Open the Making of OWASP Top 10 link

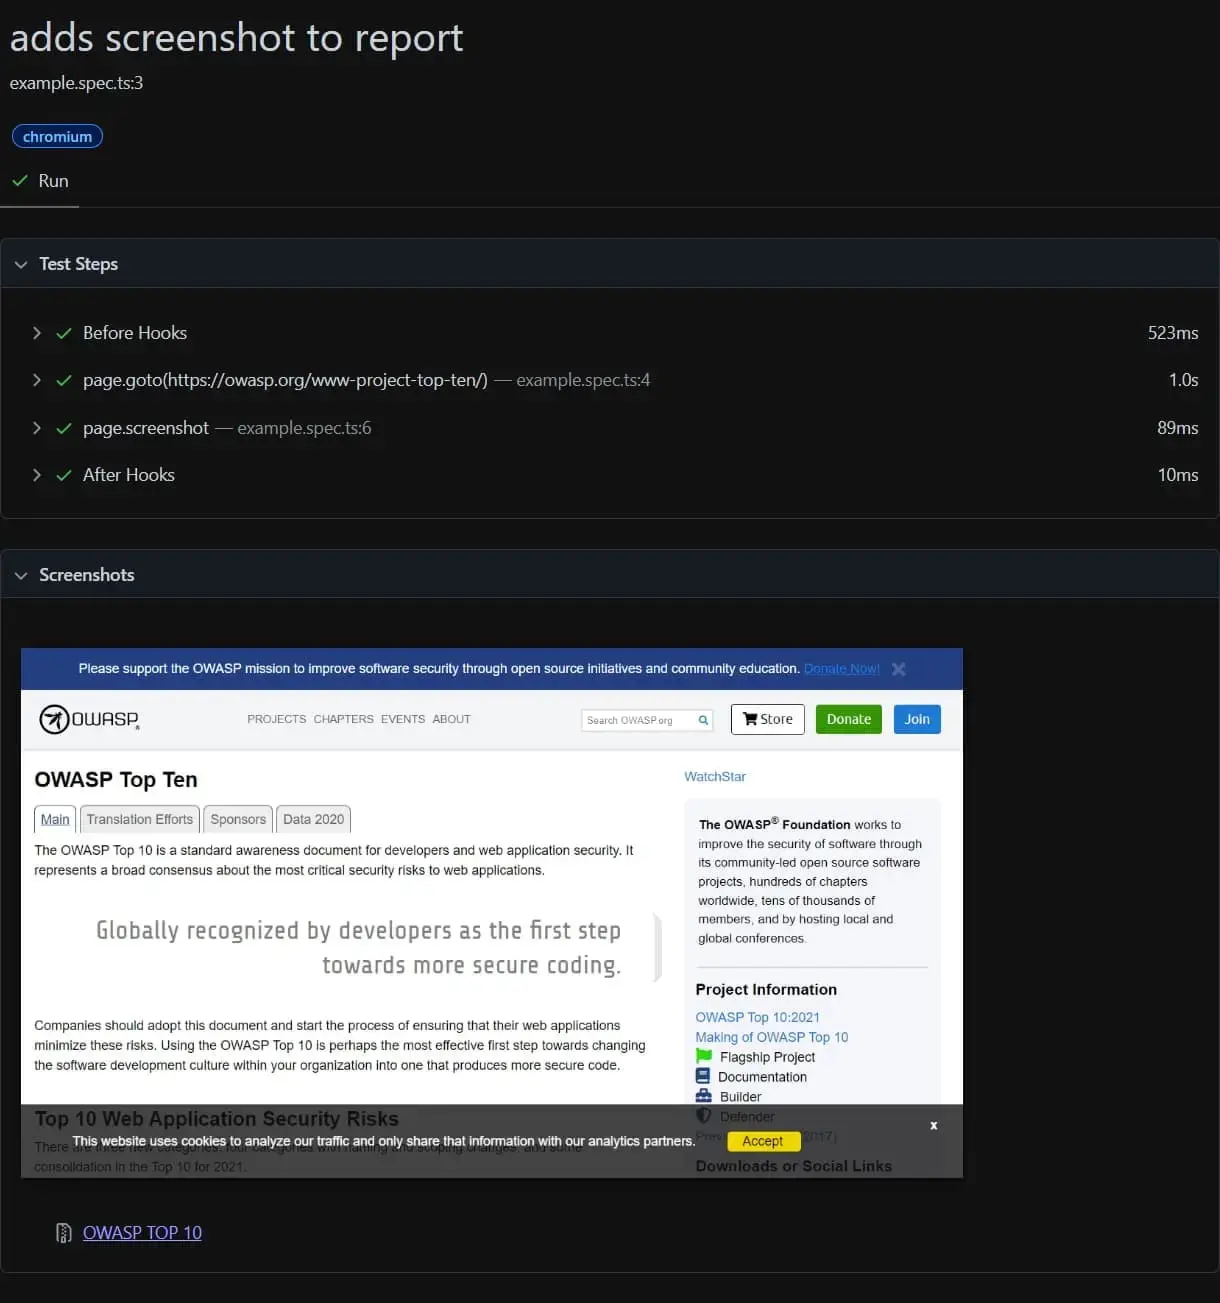tap(771, 1037)
